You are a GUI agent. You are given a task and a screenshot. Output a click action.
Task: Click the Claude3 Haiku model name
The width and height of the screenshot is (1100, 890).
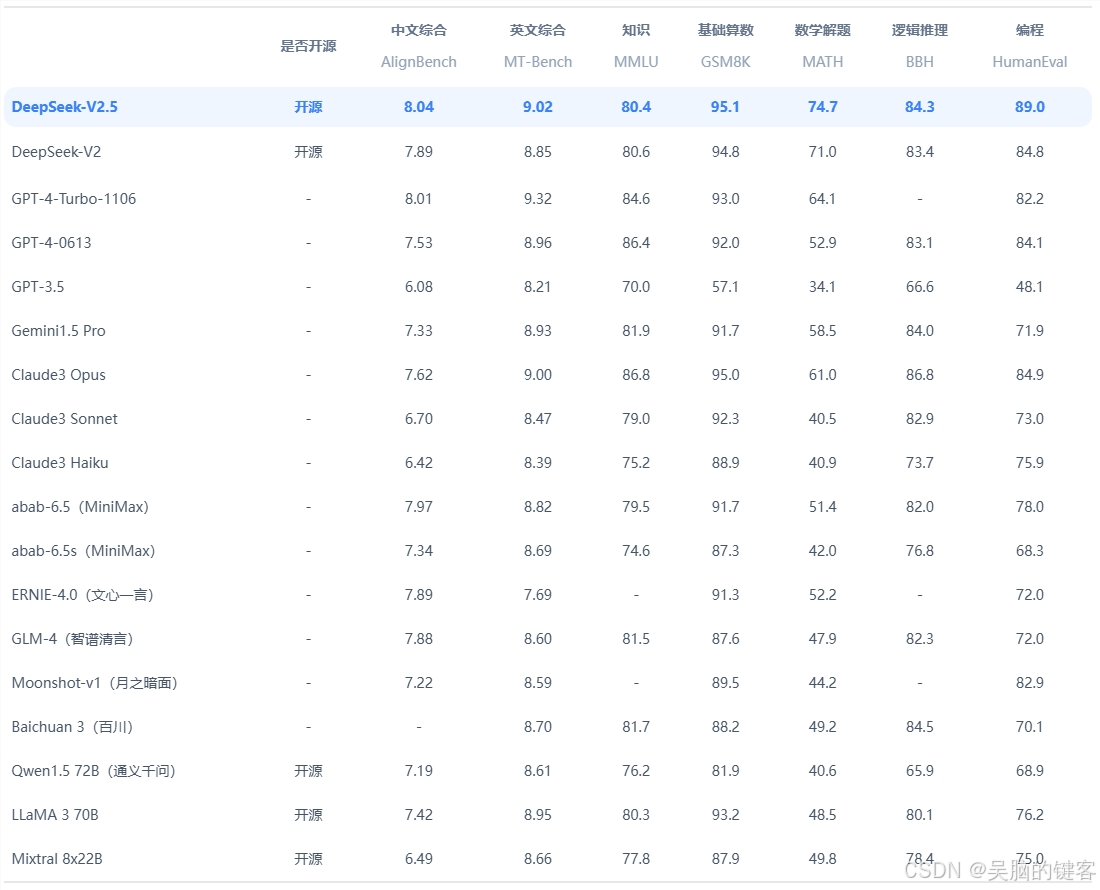[x=60, y=463]
